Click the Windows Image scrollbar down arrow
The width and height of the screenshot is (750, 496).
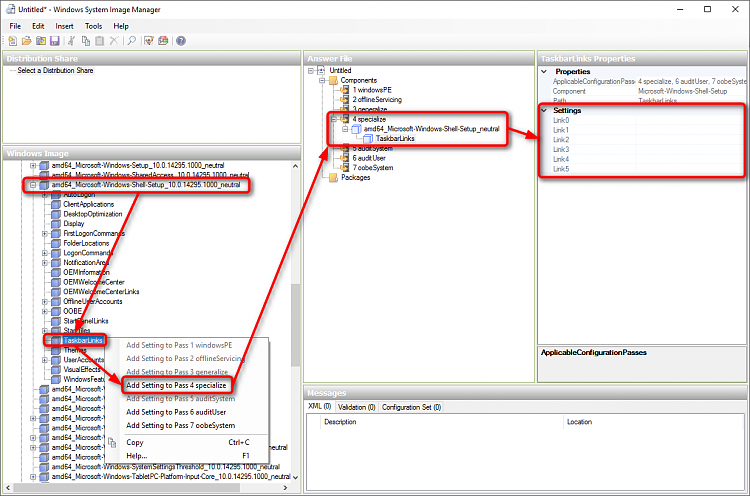295,477
